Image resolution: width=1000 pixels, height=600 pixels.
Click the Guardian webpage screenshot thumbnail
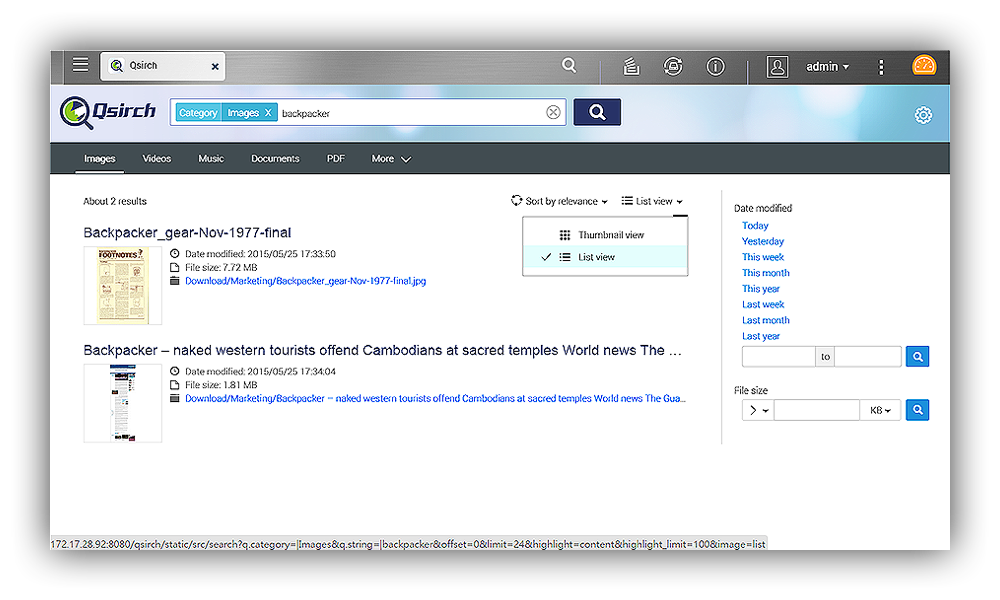[x=122, y=403]
